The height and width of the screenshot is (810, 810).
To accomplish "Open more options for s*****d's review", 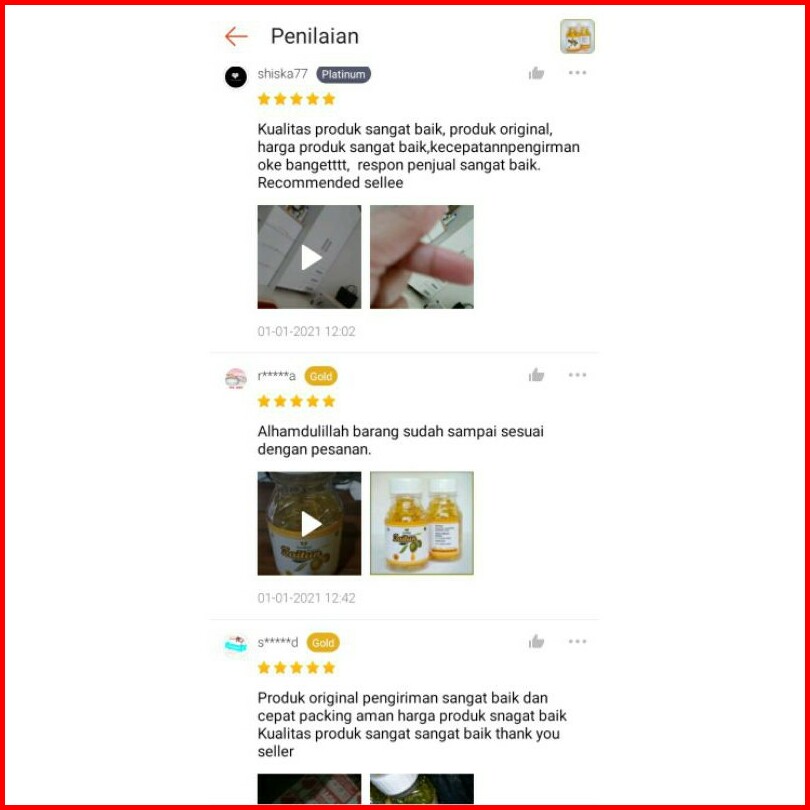I will pyautogui.click(x=577, y=642).
